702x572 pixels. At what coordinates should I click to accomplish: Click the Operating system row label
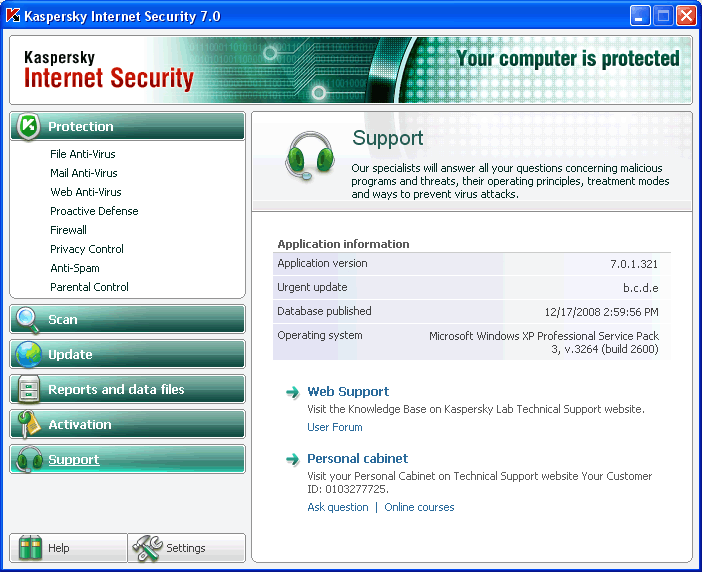(x=320, y=336)
